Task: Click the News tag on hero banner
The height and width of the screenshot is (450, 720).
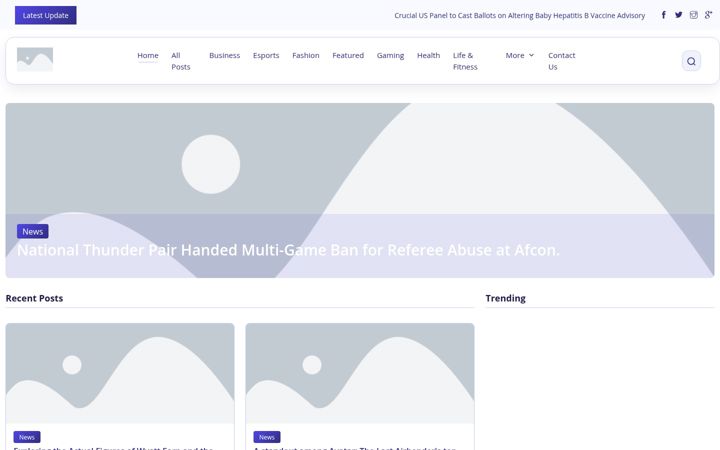Action: click(33, 231)
